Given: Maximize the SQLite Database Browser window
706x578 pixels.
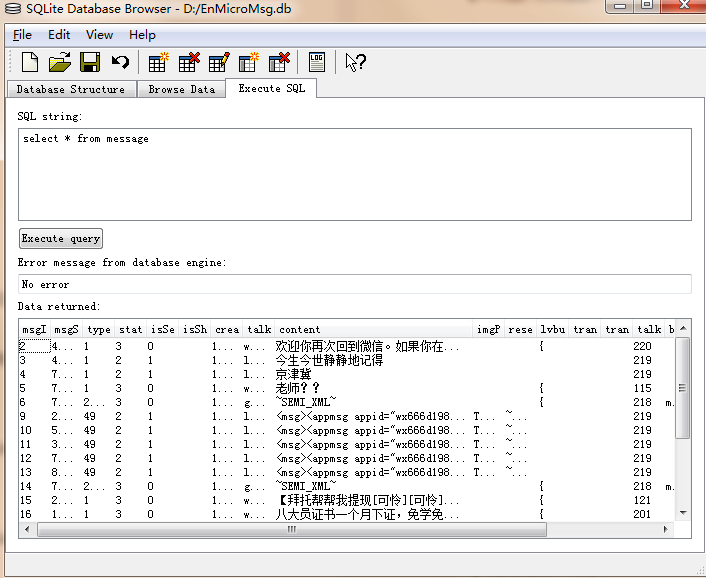Looking at the screenshot, I should (647, 5).
